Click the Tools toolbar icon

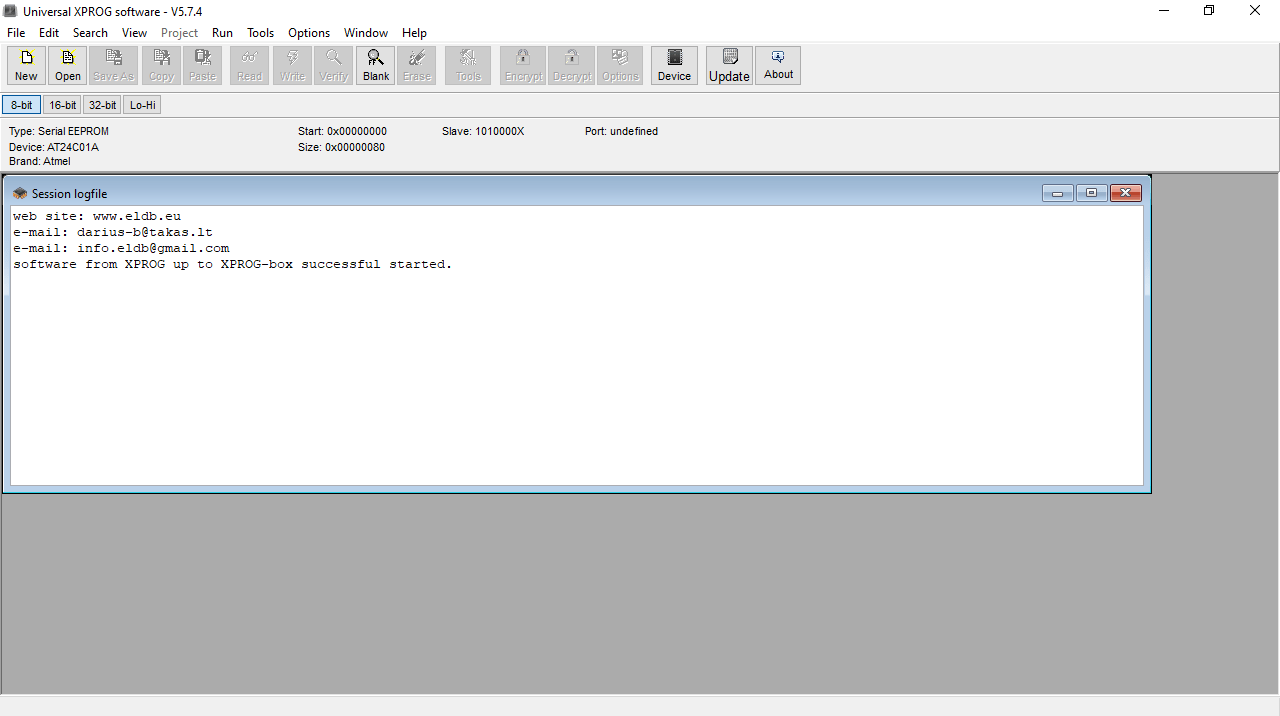pos(468,65)
